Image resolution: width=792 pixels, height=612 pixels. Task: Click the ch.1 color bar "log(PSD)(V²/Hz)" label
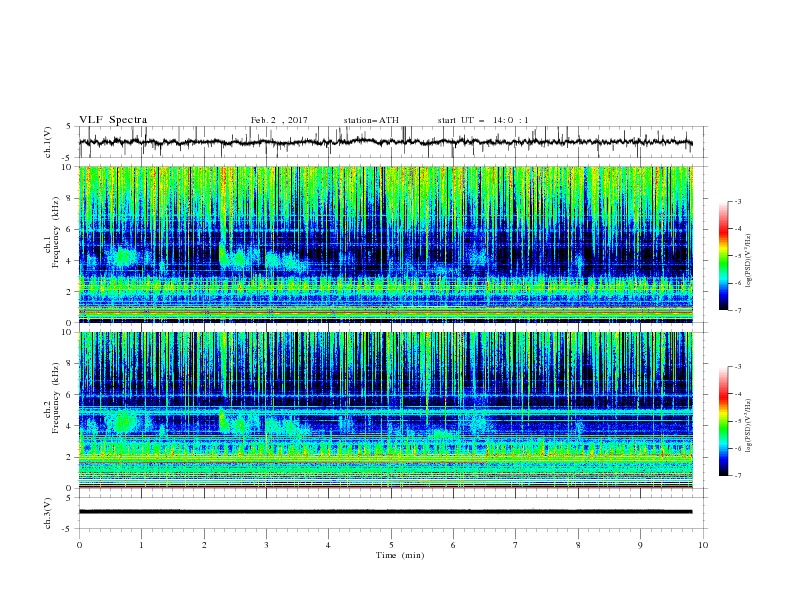pyautogui.click(x=749, y=261)
